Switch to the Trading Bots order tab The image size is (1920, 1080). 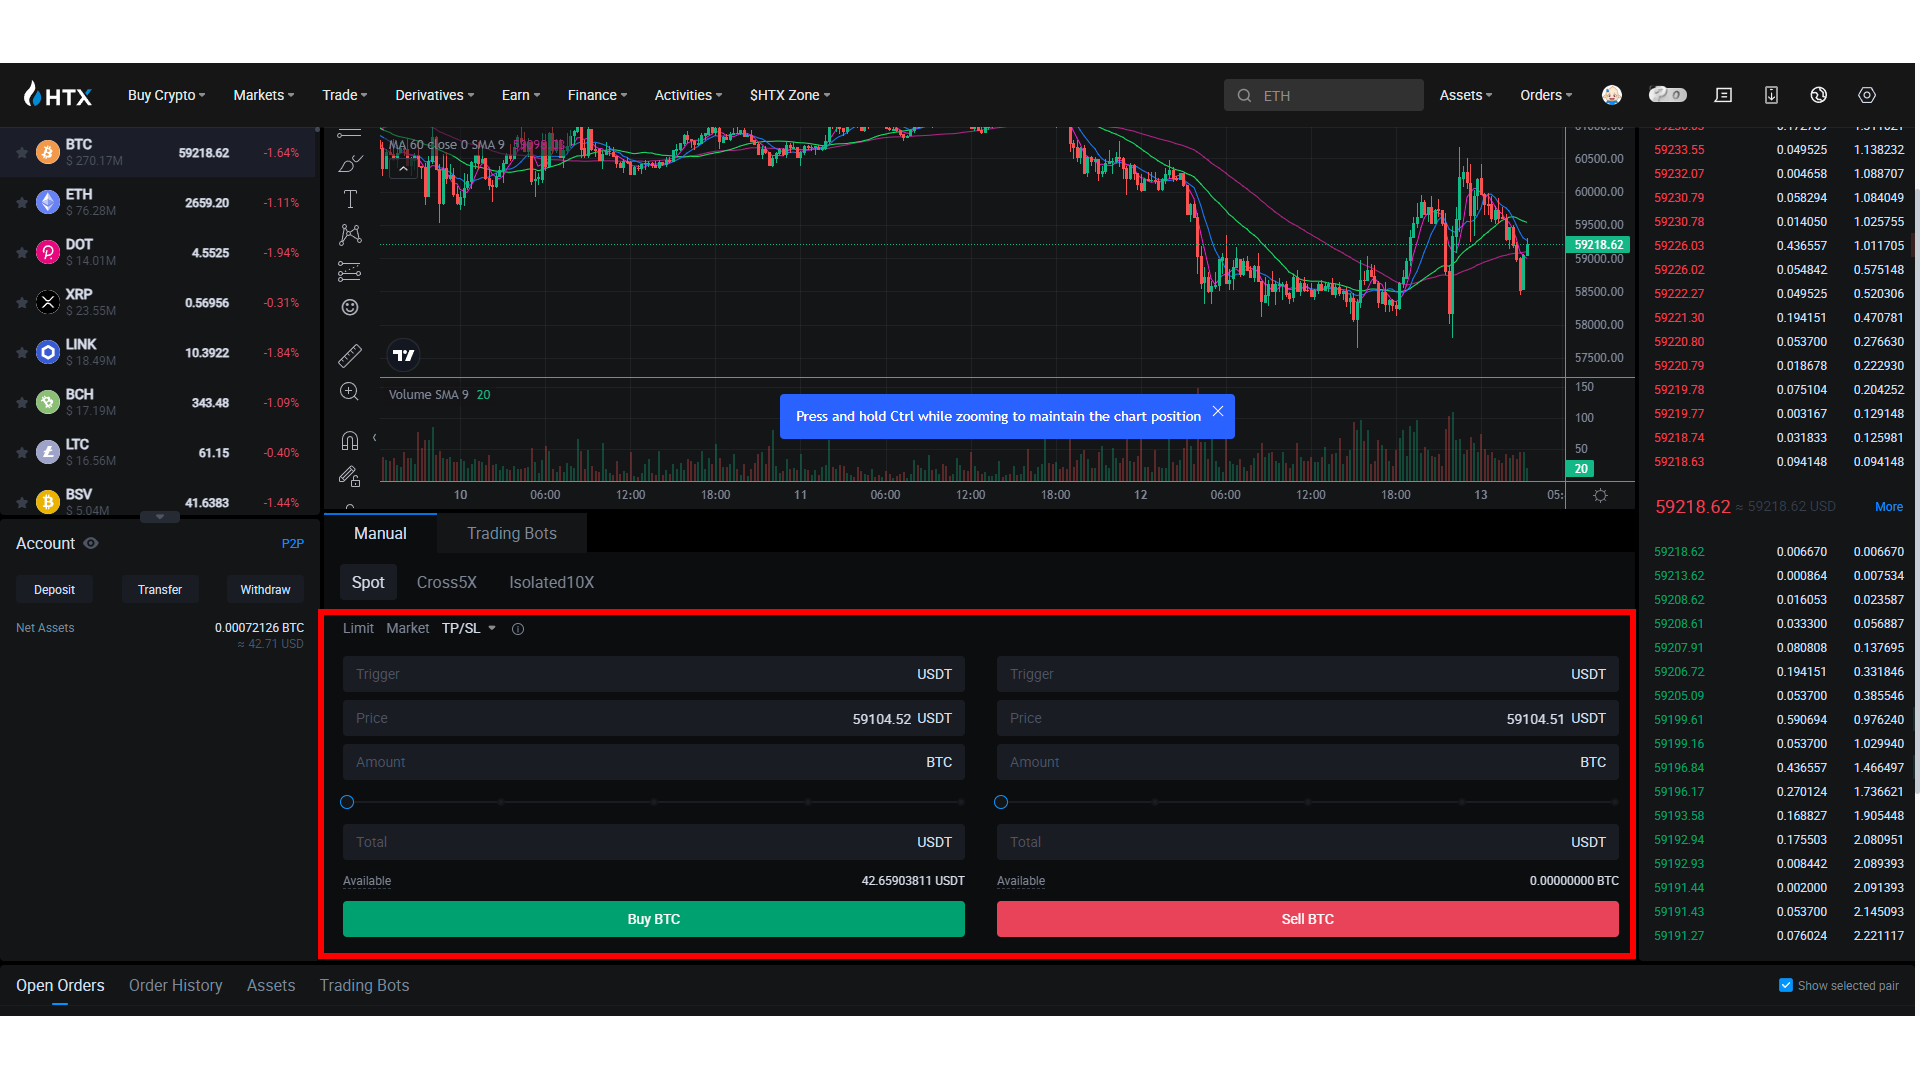[512, 533]
